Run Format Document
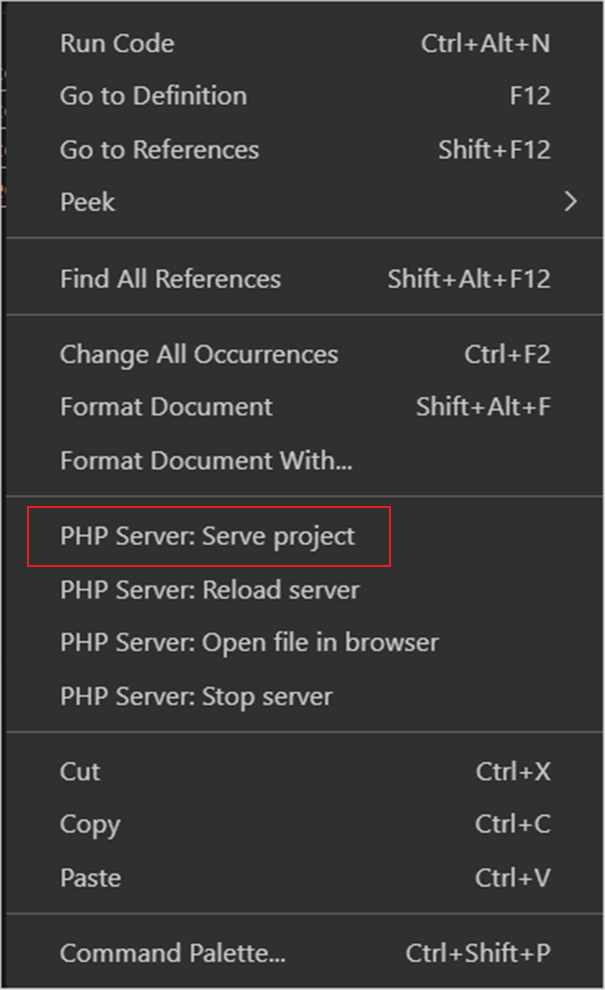Image resolution: width=605 pixels, height=990 pixels. (165, 407)
